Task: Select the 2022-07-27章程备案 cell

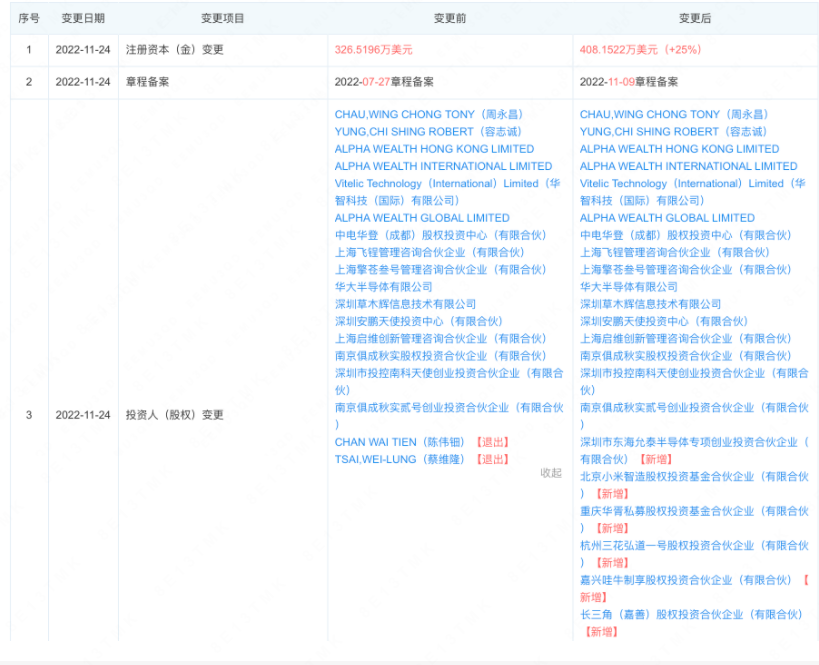Action: coord(384,81)
